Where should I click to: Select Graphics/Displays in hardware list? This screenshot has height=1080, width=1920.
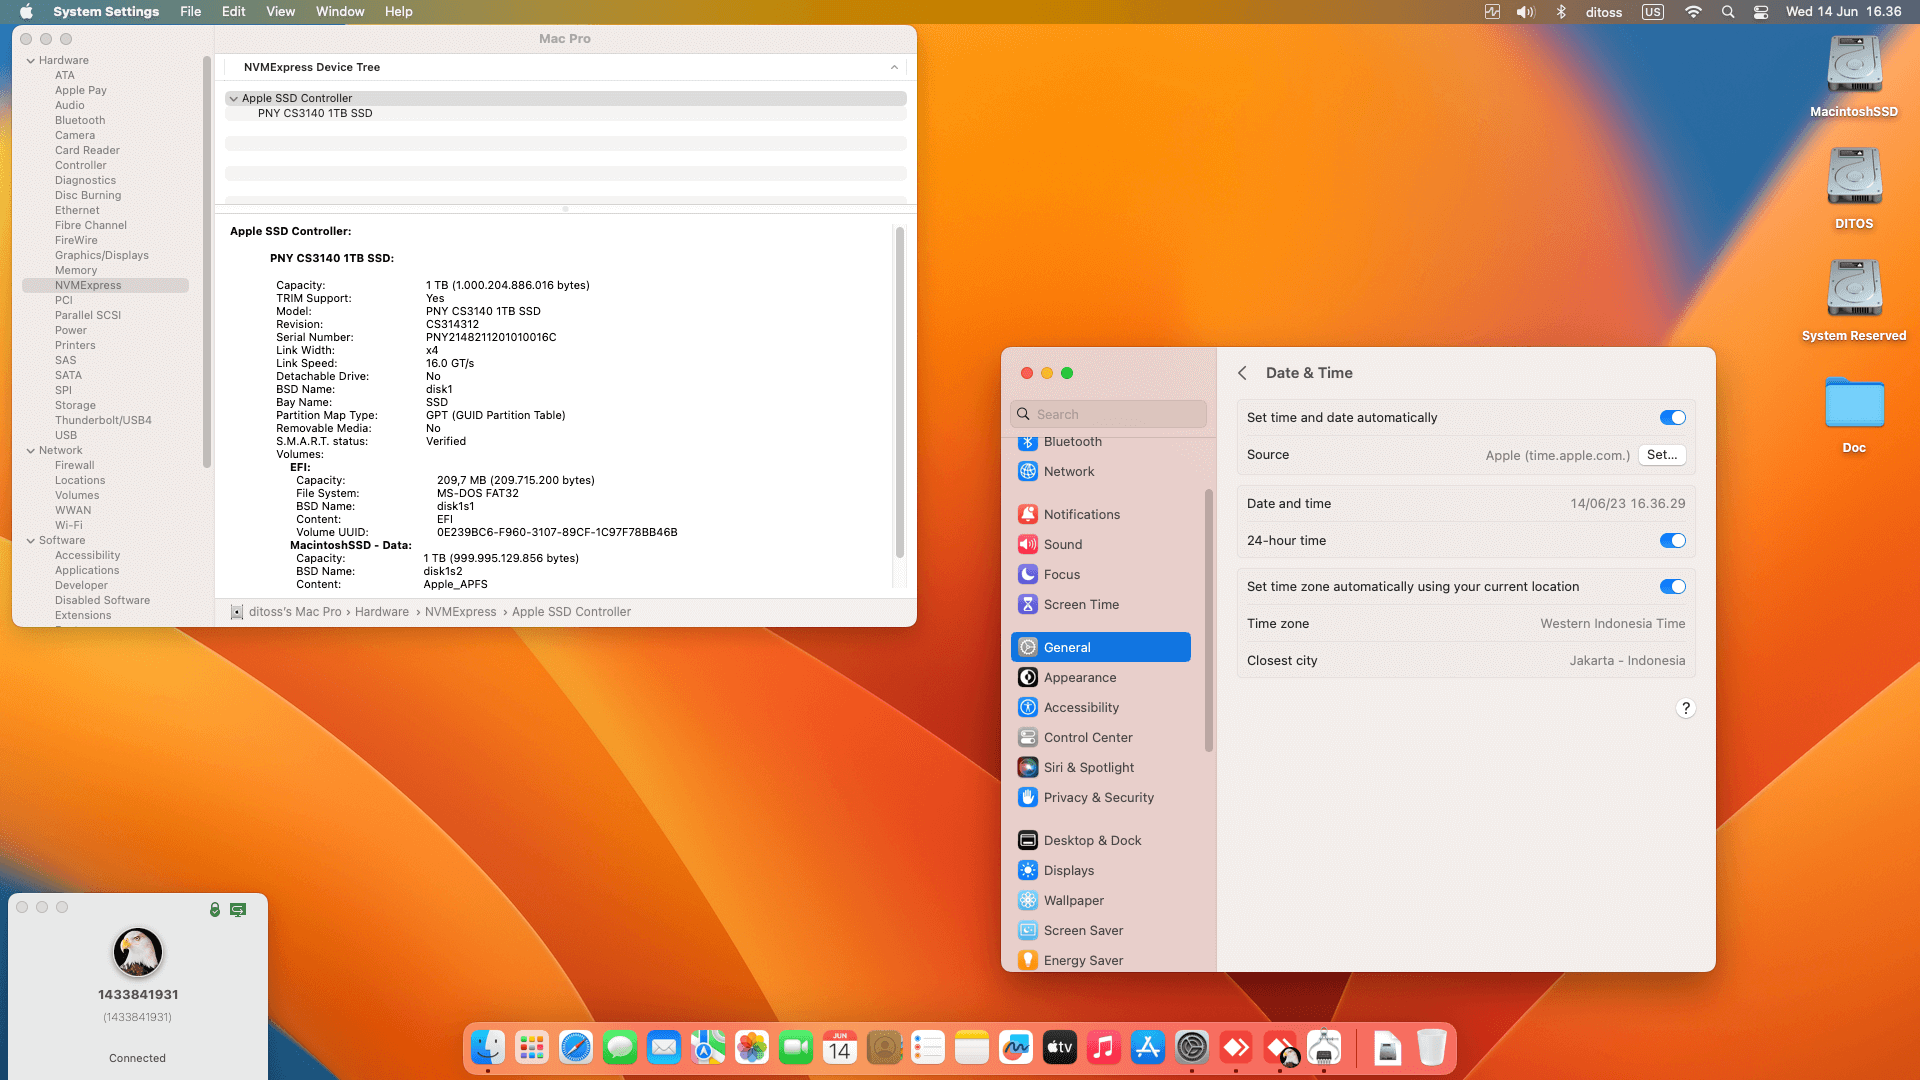101,256
